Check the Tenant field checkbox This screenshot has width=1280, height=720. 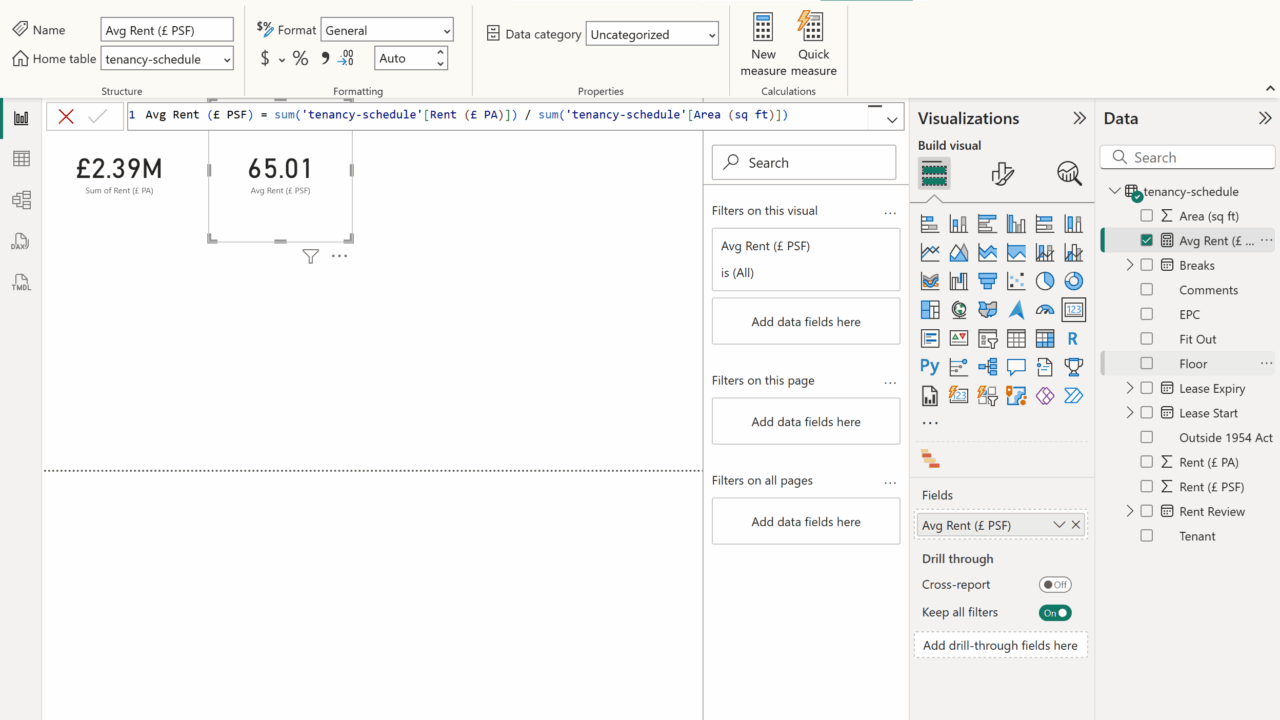tap(1147, 536)
